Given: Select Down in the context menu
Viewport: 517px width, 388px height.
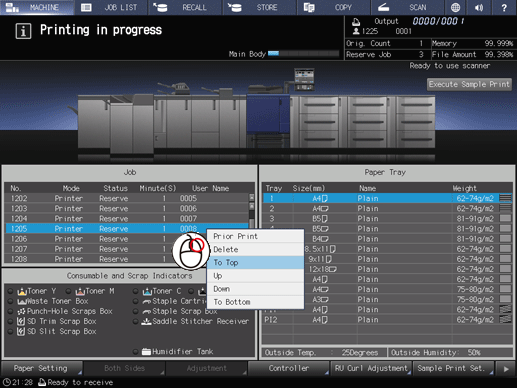Looking at the screenshot, I should pos(255,289).
